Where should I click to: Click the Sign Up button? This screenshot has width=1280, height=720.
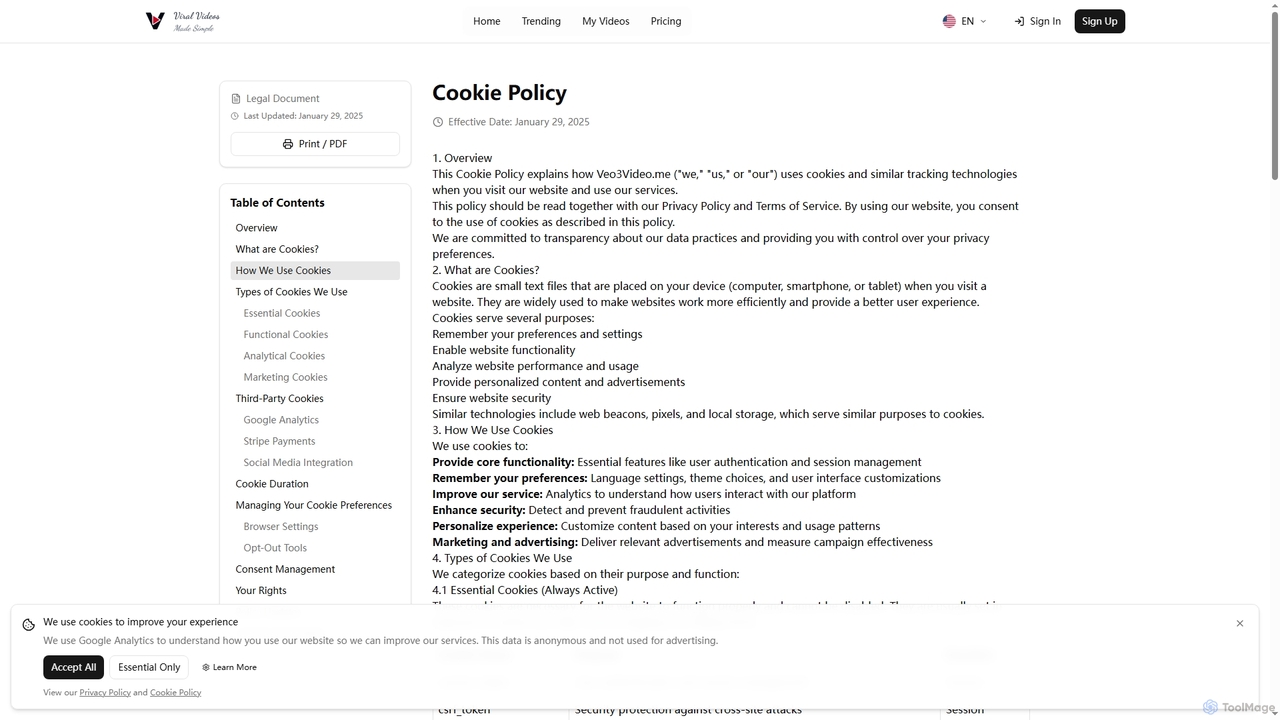[x=1100, y=21]
